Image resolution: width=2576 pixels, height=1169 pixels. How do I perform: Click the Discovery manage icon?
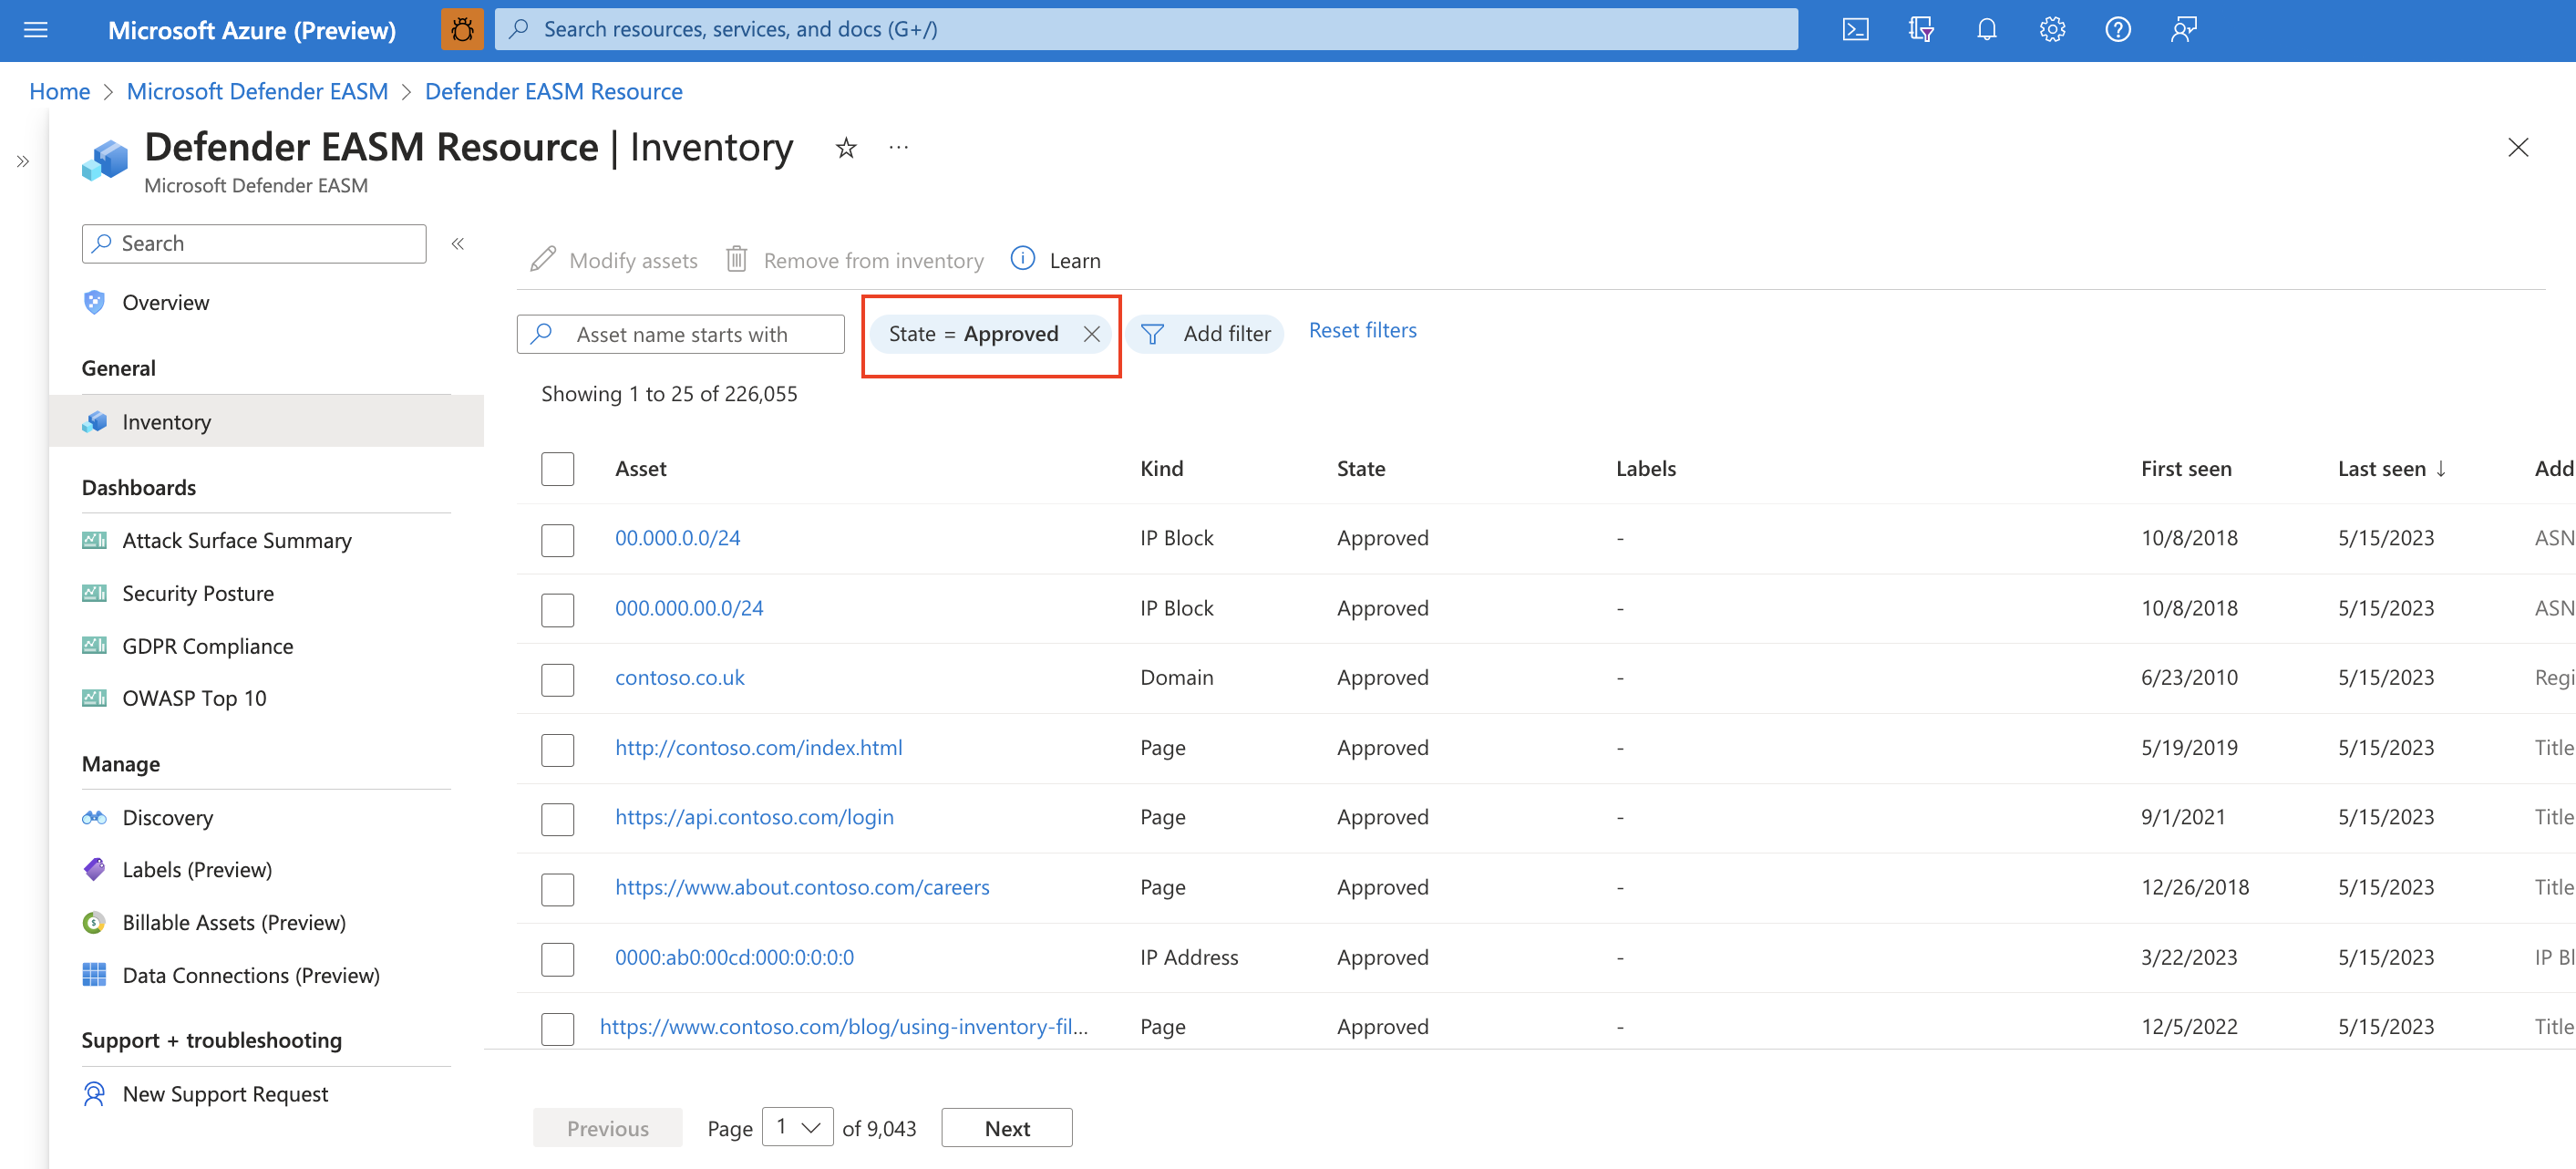tap(94, 815)
